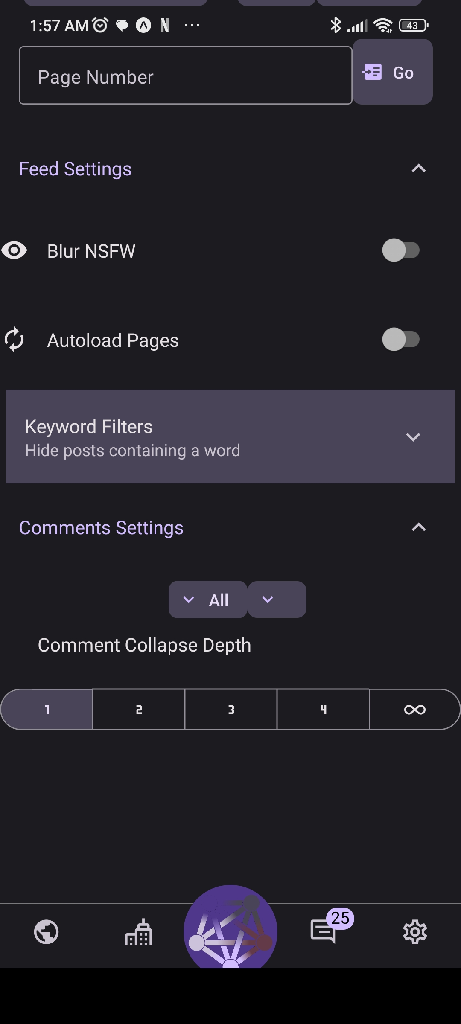Choose the infinity depth segment

pyautogui.click(x=415, y=709)
